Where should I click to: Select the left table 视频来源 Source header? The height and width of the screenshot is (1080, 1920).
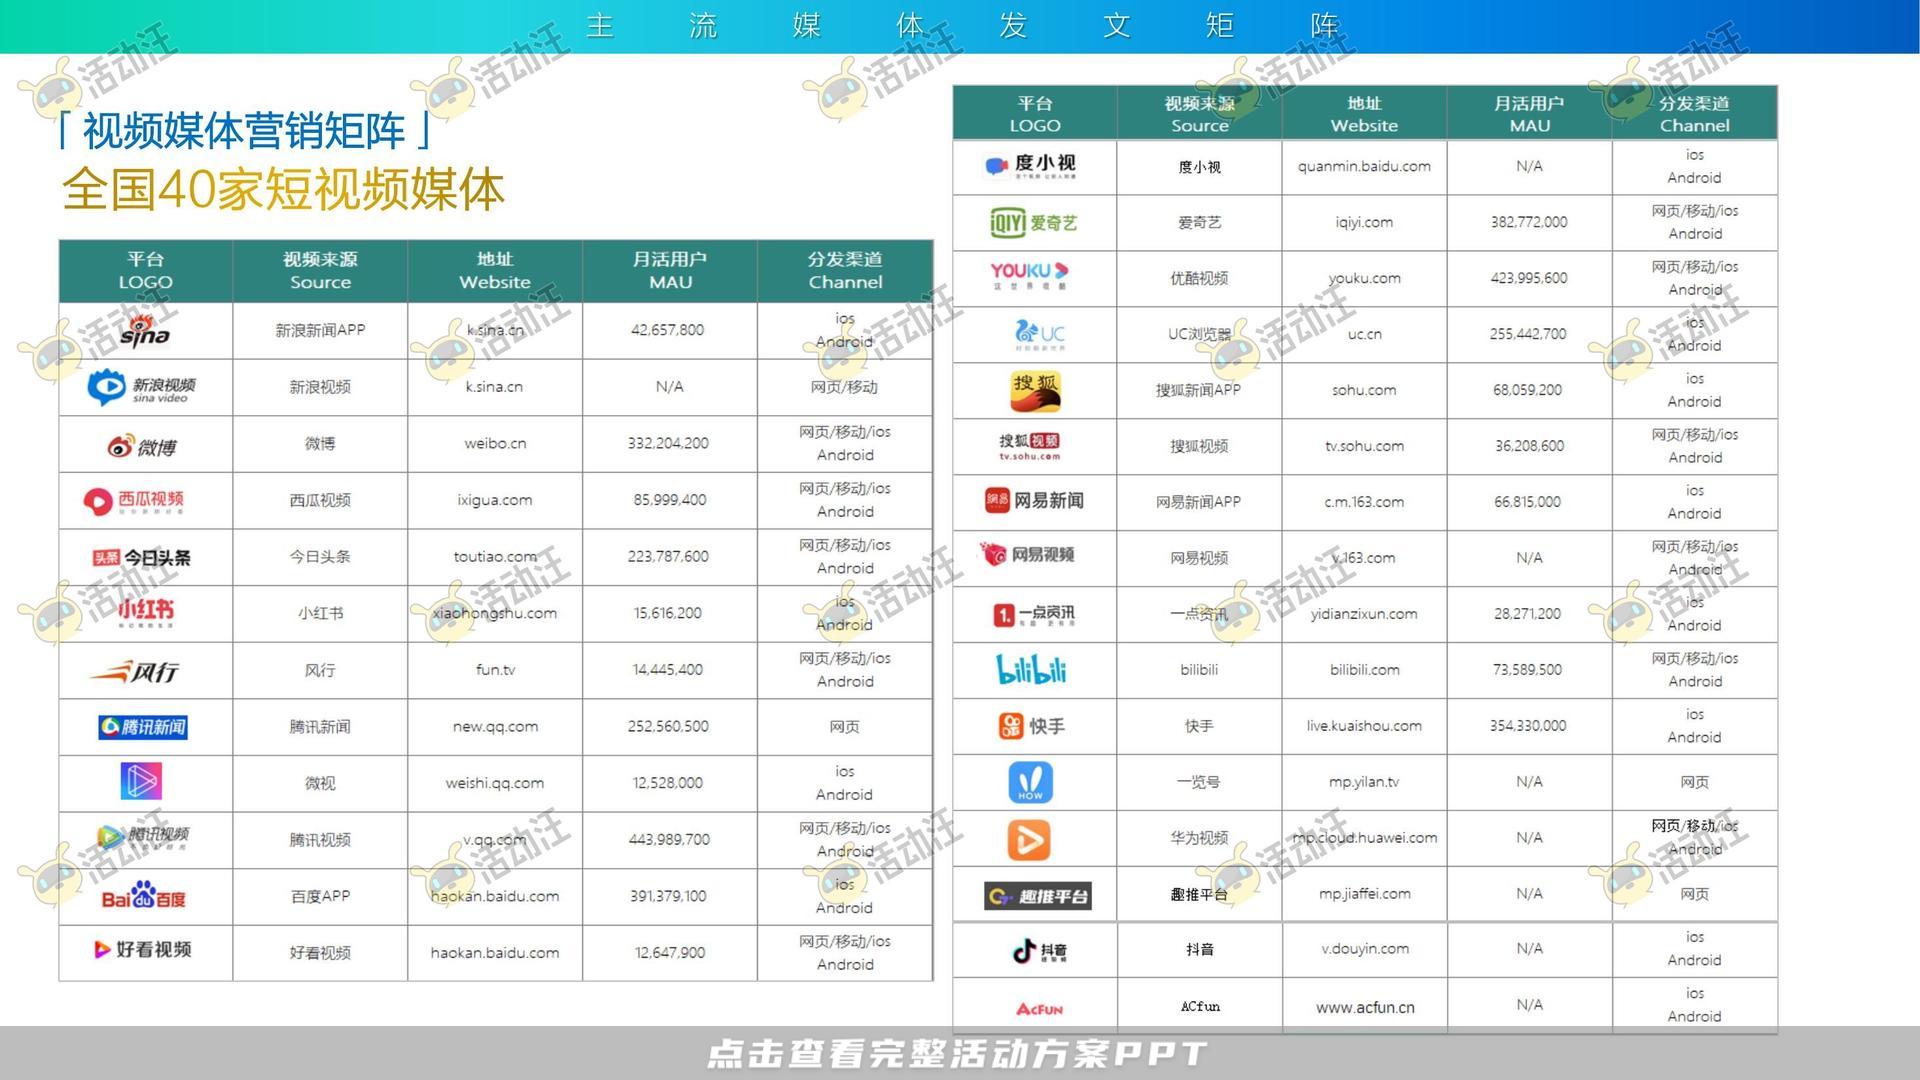[320, 270]
